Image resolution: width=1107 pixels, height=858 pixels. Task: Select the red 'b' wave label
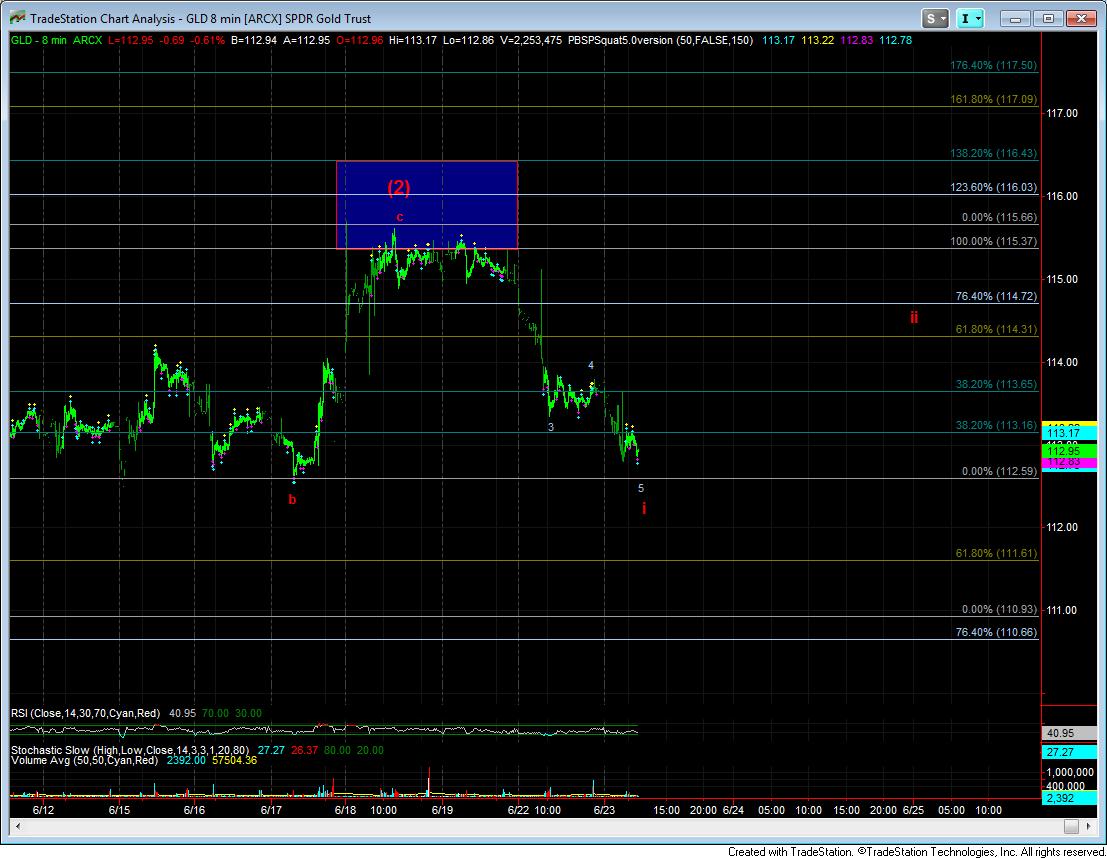click(x=292, y=499)
